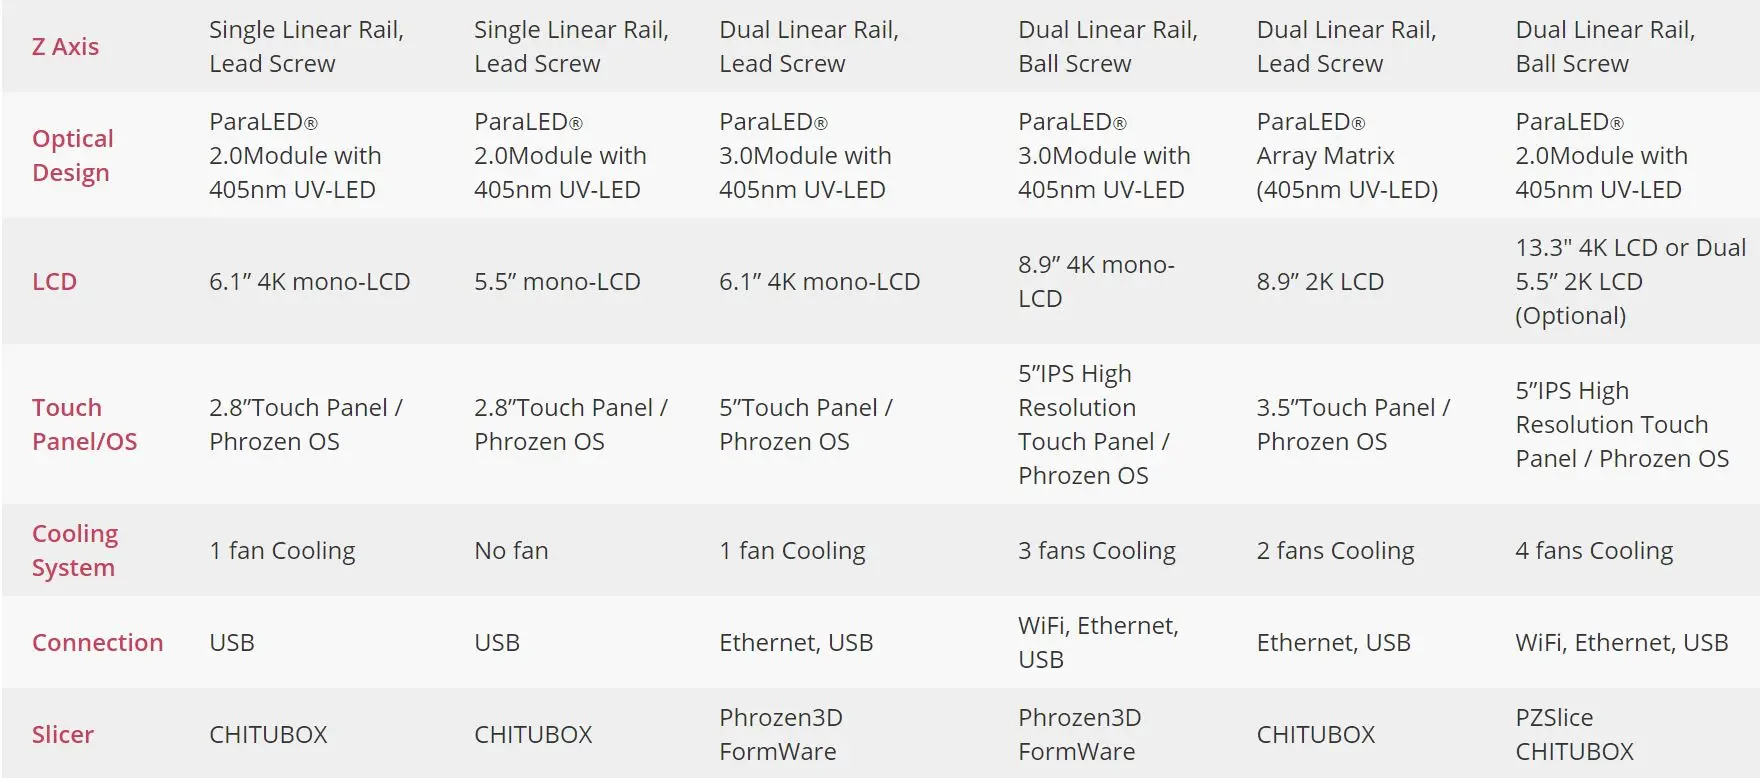This screenshot has height=778, width=1760.
Task: Click the 5”Touch Panel / Phrozen OS cell
Action: (x=805, y=424)
